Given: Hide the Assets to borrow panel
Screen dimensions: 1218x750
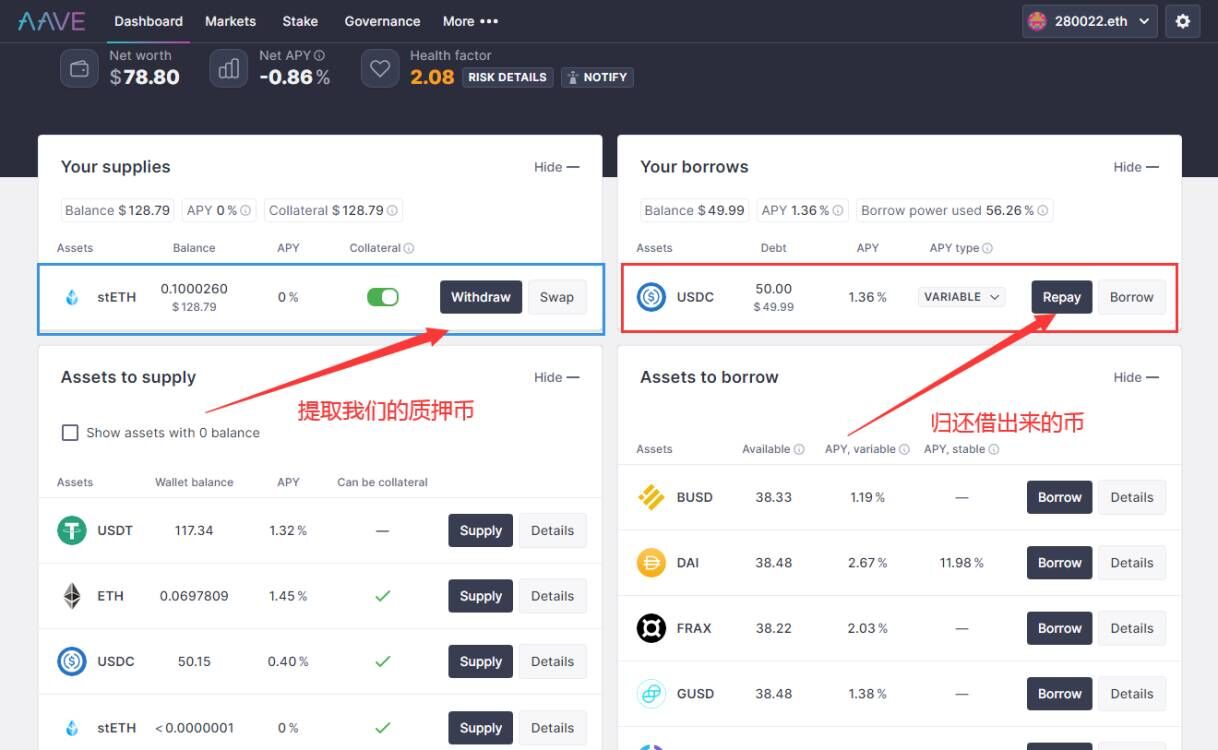Looking at the screenshot, I should [x=1136, y=377].
